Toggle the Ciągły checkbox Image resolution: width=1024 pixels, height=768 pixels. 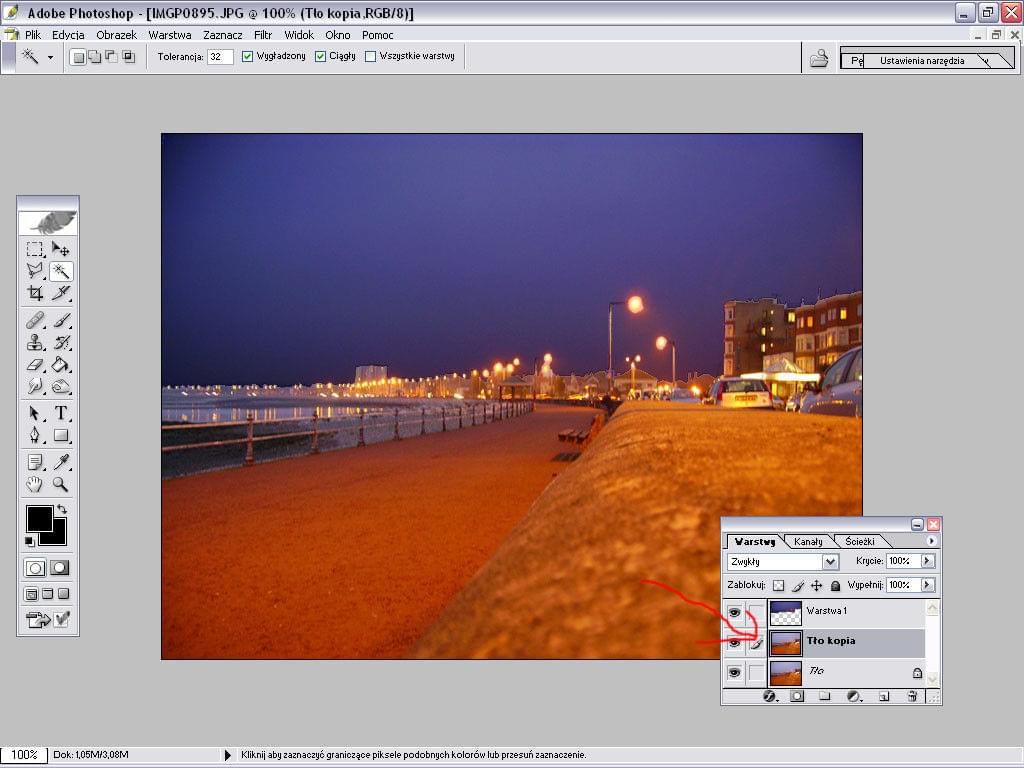click(320, 56)
